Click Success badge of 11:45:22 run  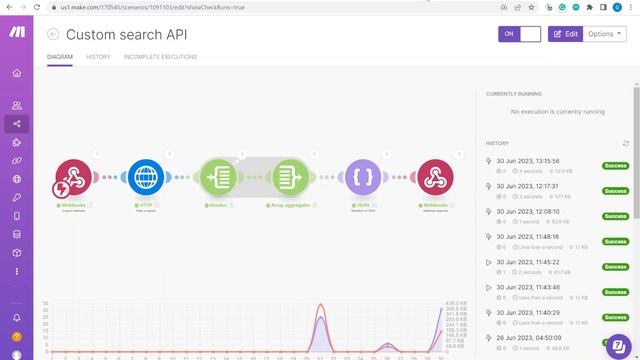(616, 267)
